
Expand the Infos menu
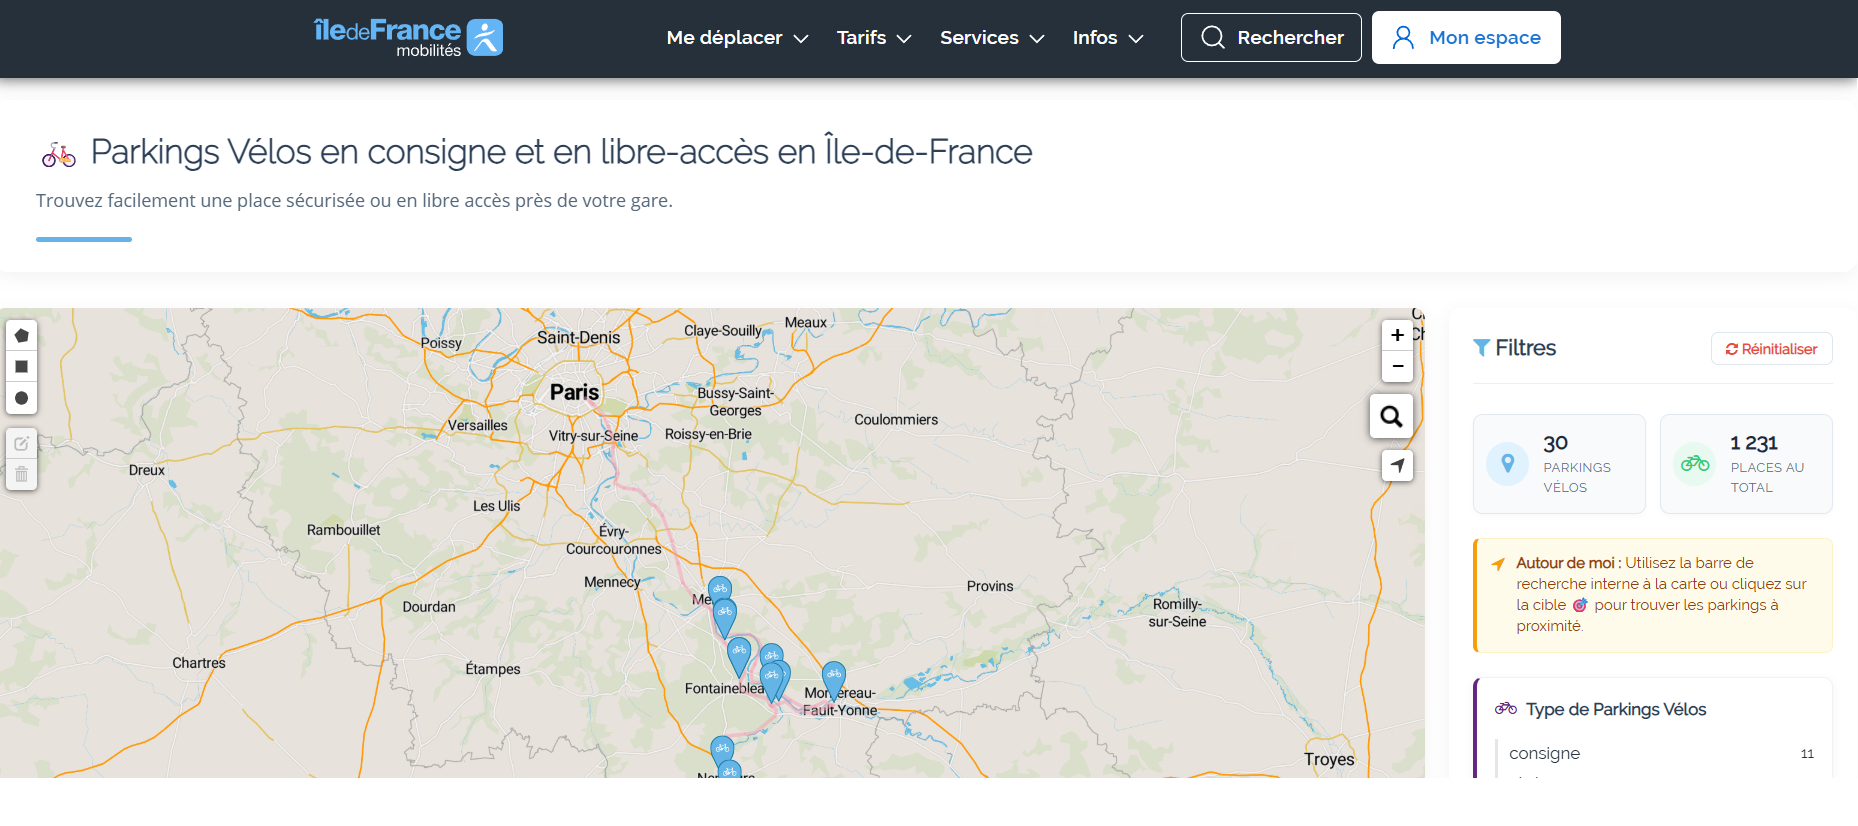(1108, 38)
